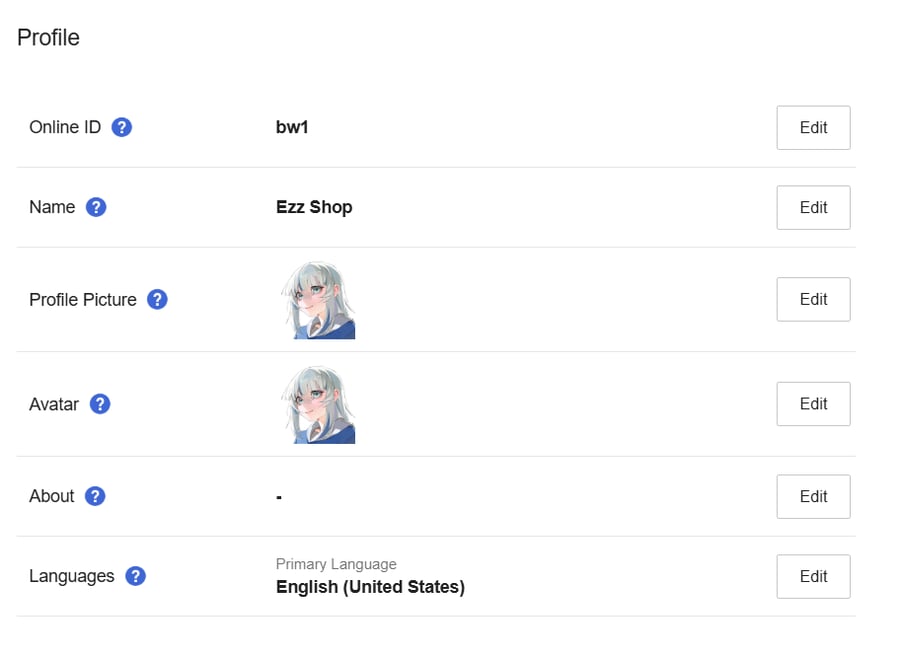Show help for Profile Picture
This screenshot has height=656, width=900.
pos(157,299)
